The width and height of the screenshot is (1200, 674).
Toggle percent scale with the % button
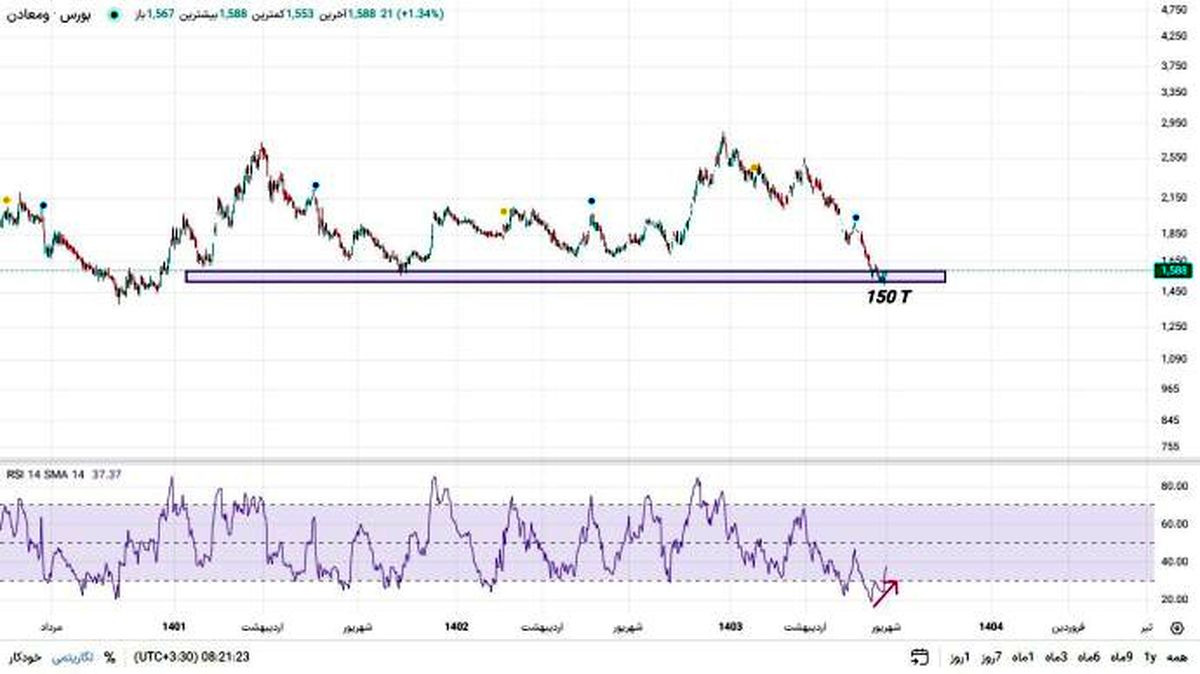pos(109,657)
